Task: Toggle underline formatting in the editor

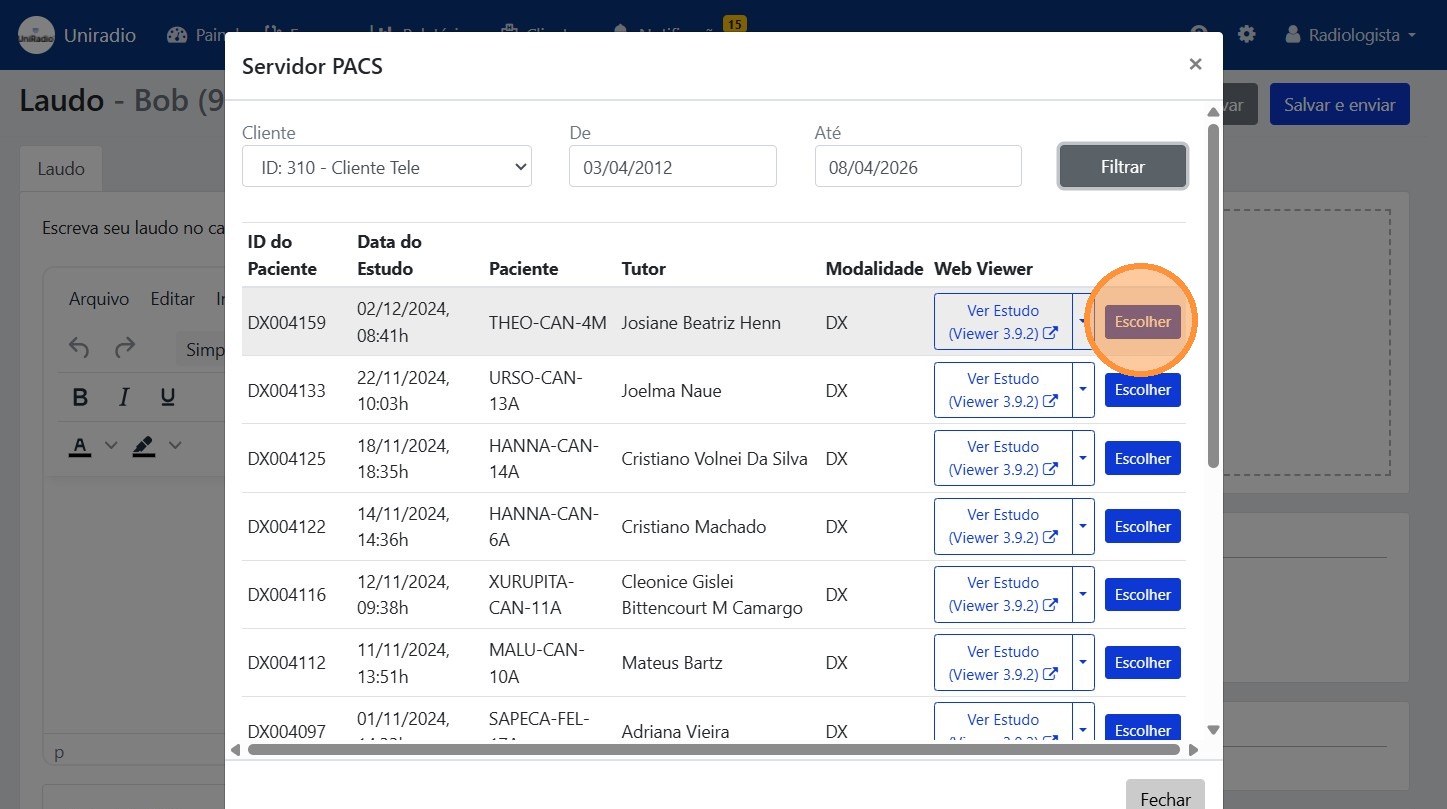Action: coord(168,398)
